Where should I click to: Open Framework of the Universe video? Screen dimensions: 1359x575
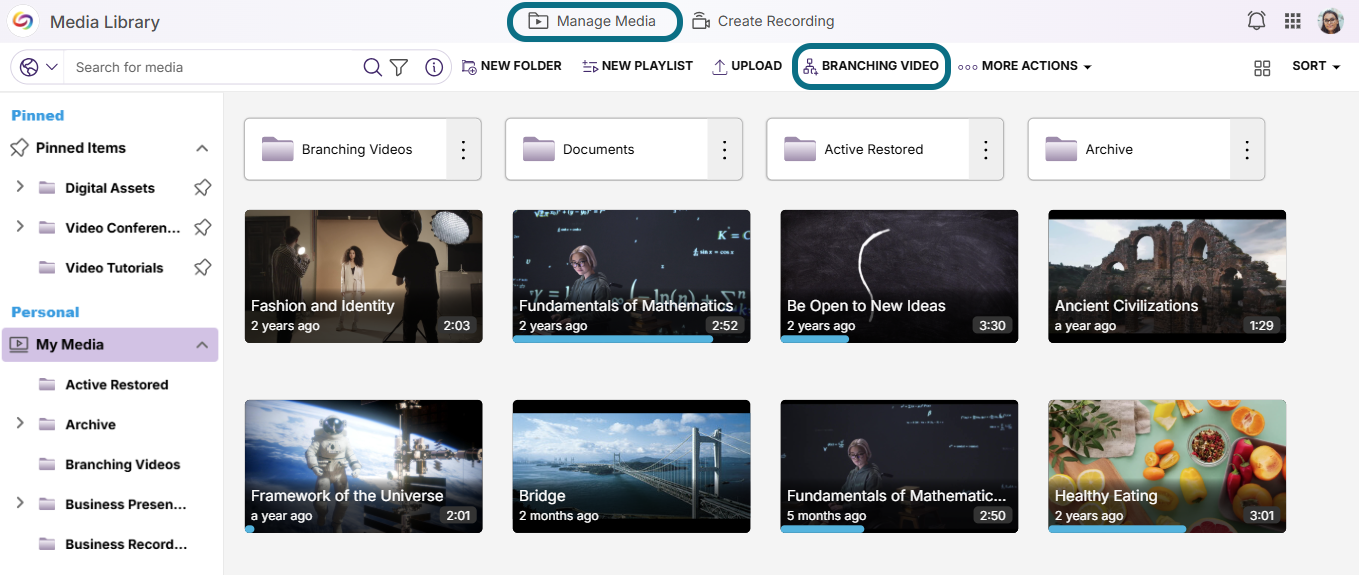tap(364, 466)
